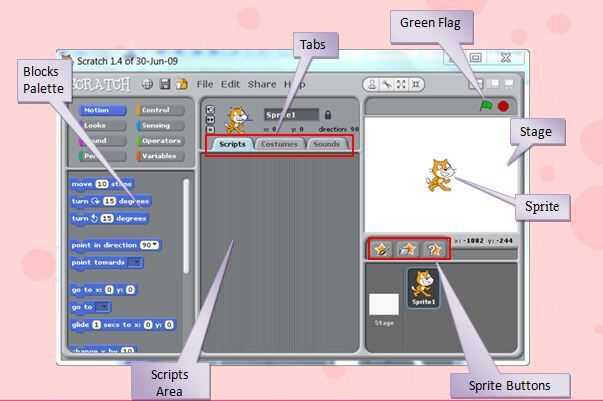
Task: Switch to full stage view mode
Action: (x=494, y=84)
